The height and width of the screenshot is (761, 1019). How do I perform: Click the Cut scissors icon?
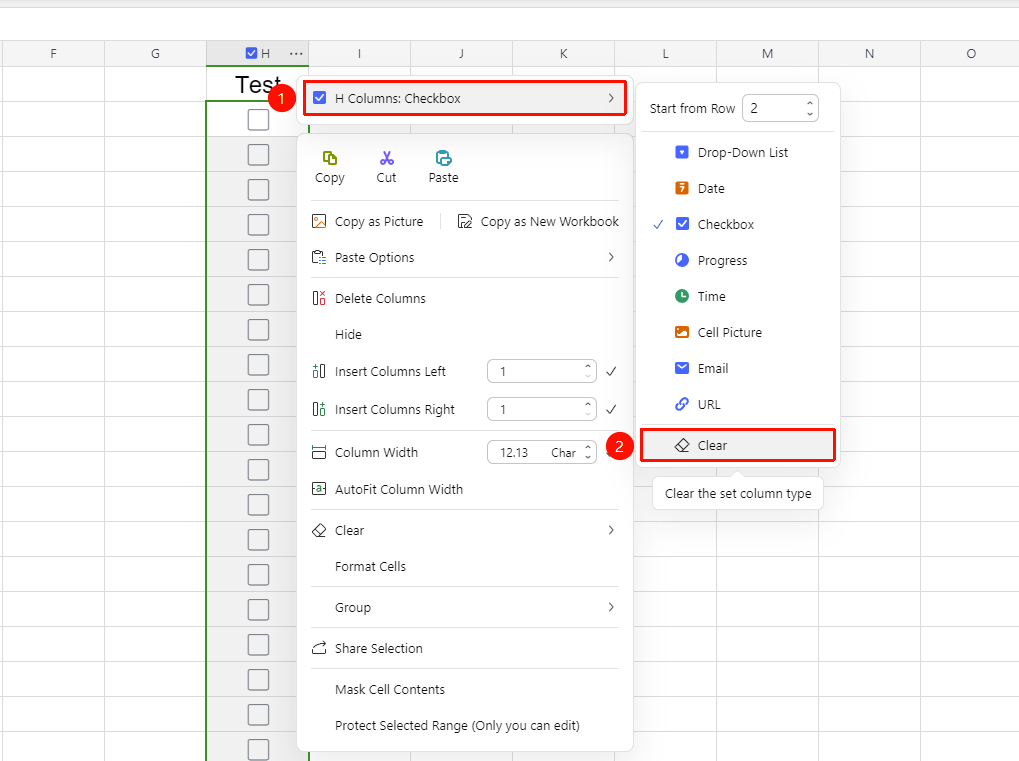point(387,158)
